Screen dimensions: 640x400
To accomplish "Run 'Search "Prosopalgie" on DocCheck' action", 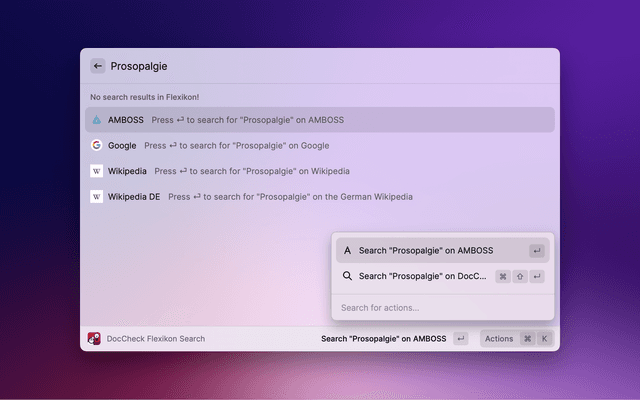I will pos(422,276).
